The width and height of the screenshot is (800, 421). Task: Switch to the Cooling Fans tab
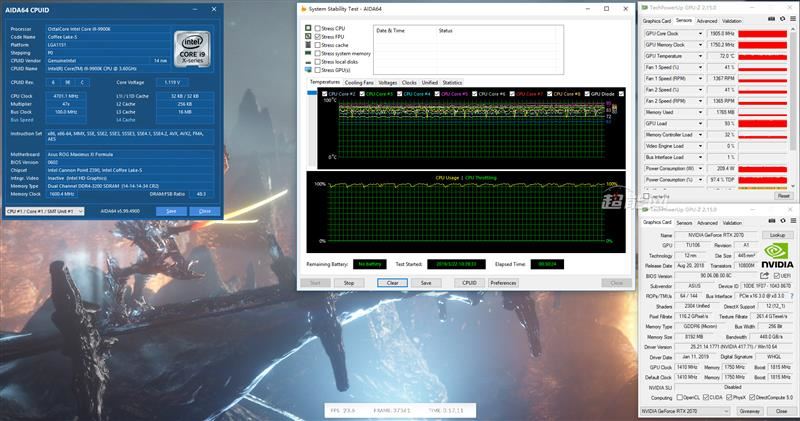[359, 82]
